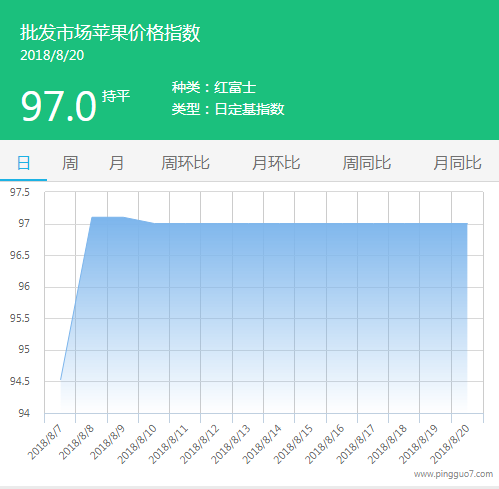Click the 2018/8/15 x-axis label
The height and width of the screenshot is (489, 499).
(x=293, y=445)
